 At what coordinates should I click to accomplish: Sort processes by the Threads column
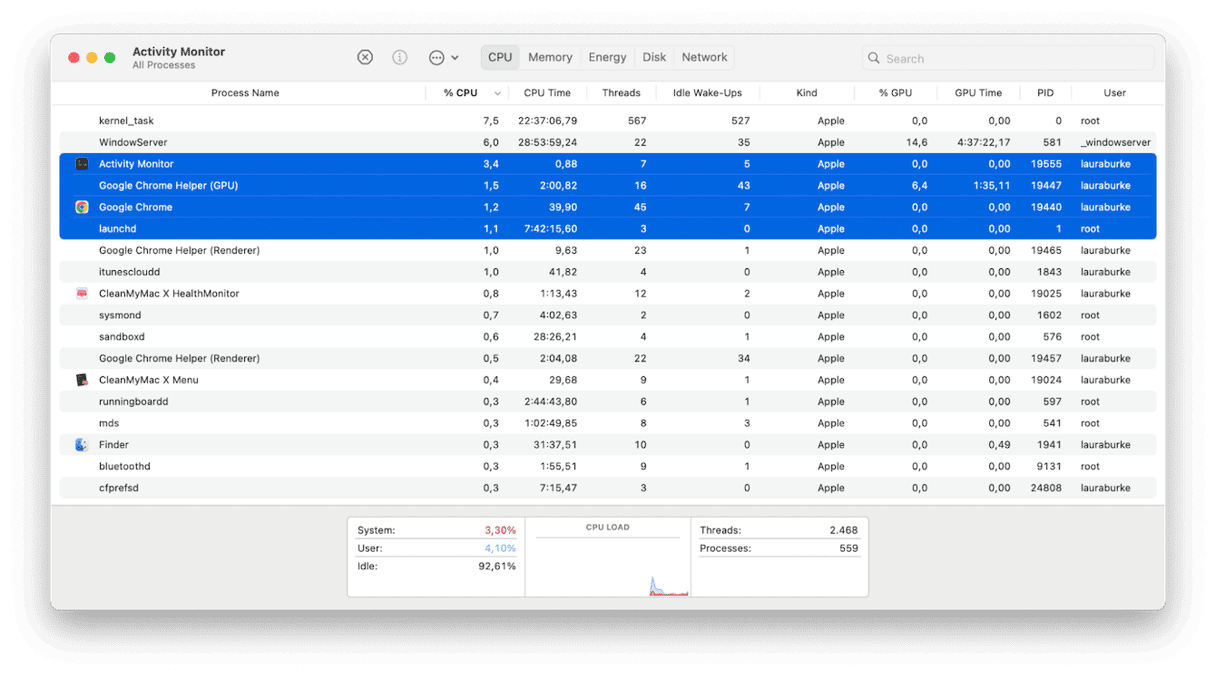point(621,92)
